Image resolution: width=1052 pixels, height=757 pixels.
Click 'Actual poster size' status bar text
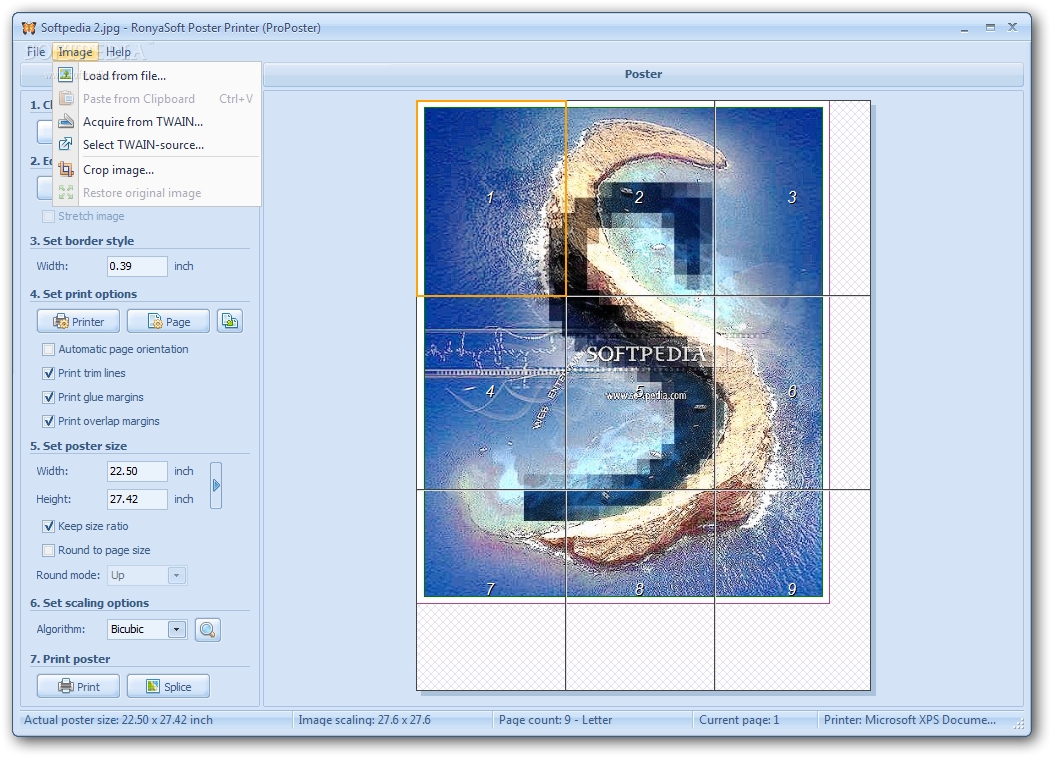click(119, 720)
